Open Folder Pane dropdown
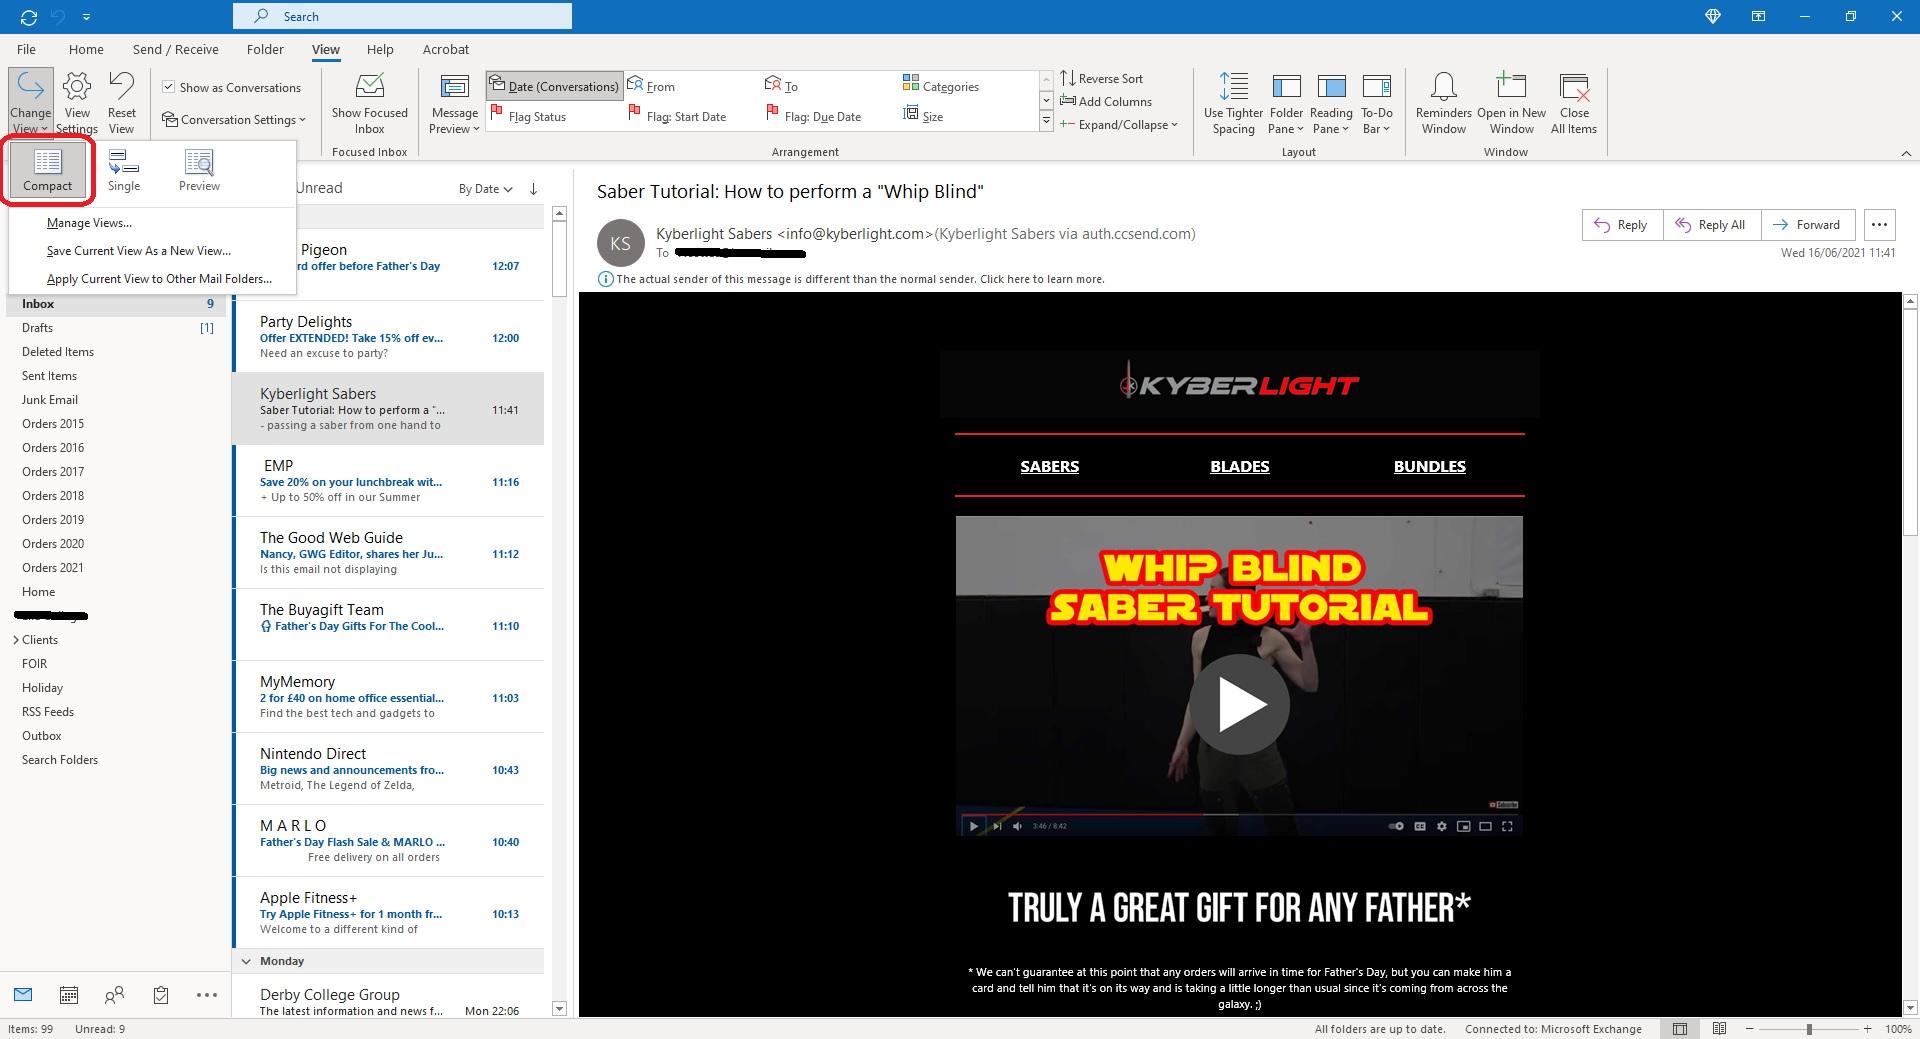This screenshot has height=1039, width=1920. click(x=1286, y=102)
